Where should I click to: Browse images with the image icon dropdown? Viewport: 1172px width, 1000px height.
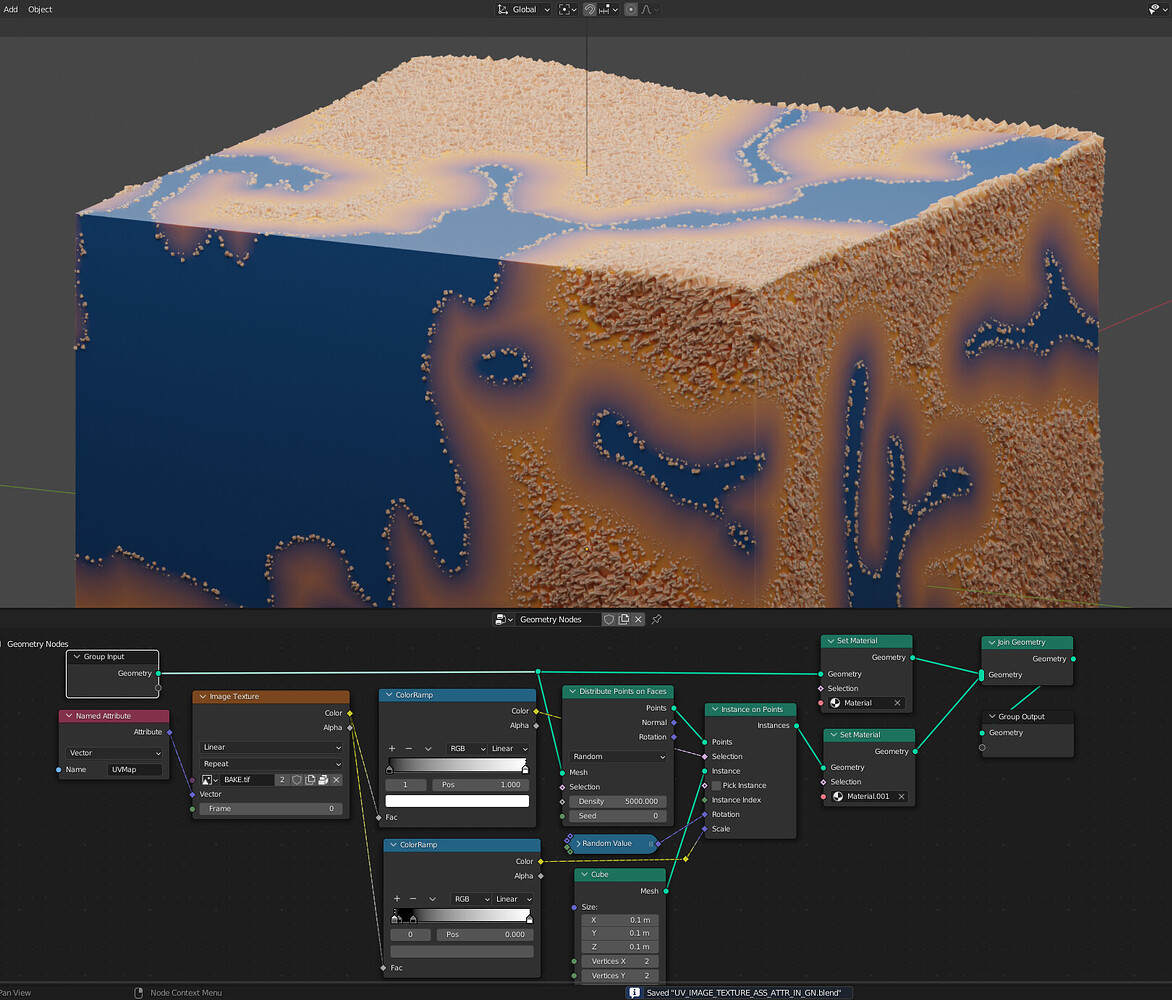point(209,780)
